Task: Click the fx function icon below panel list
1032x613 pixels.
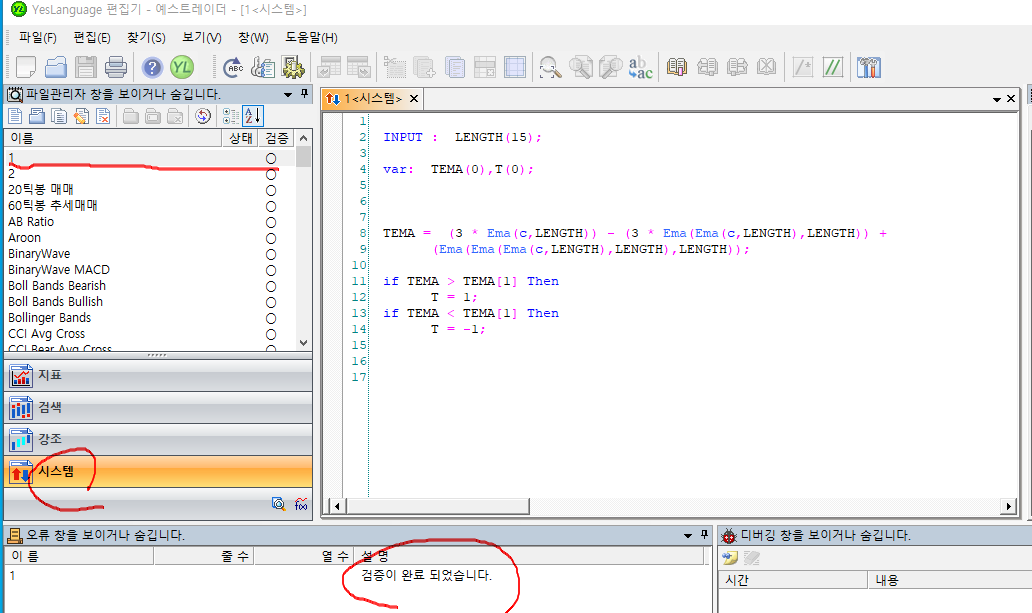Action: tap(300, 504)
